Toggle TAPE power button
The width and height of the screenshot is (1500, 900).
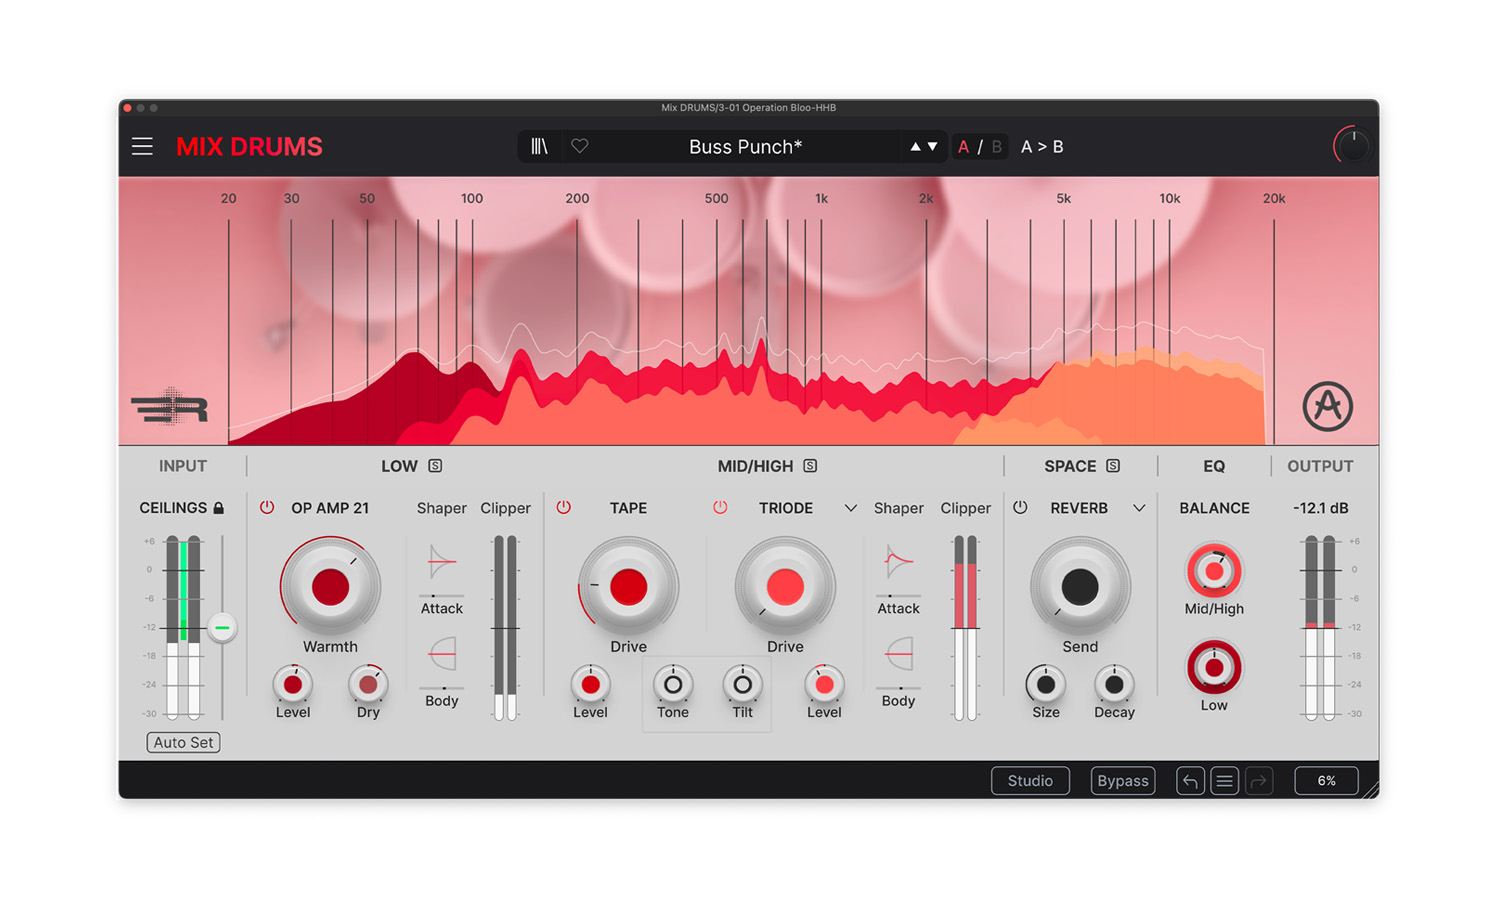pos(564,508)
